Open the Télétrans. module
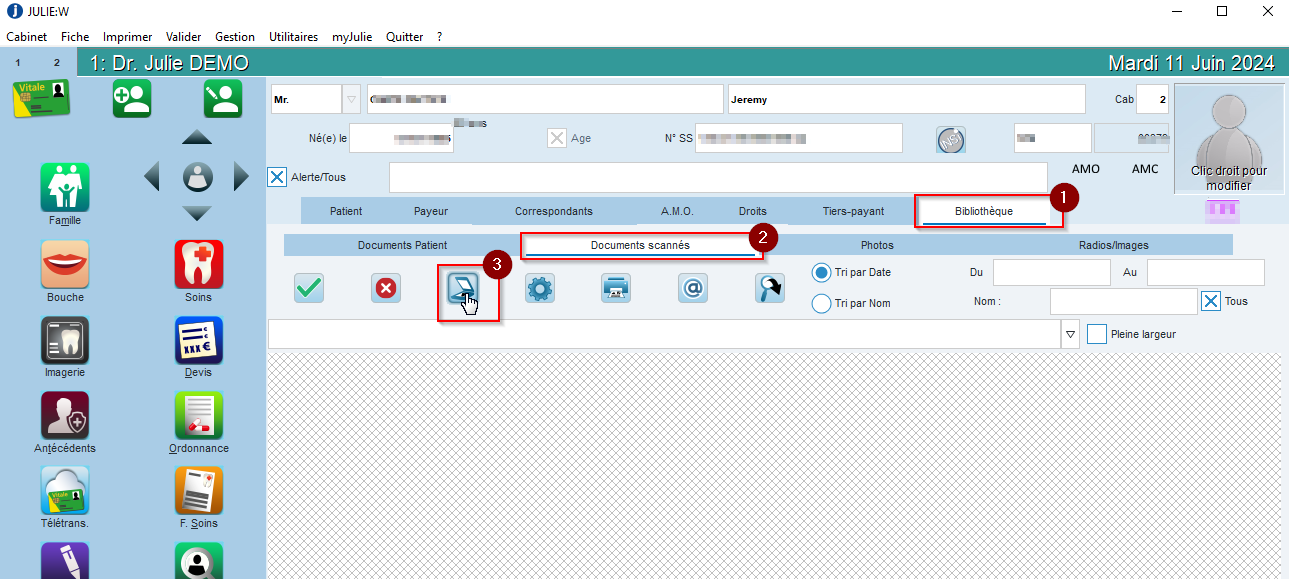The width and height of the screenshot is (1289, 579). pos(65,491)
